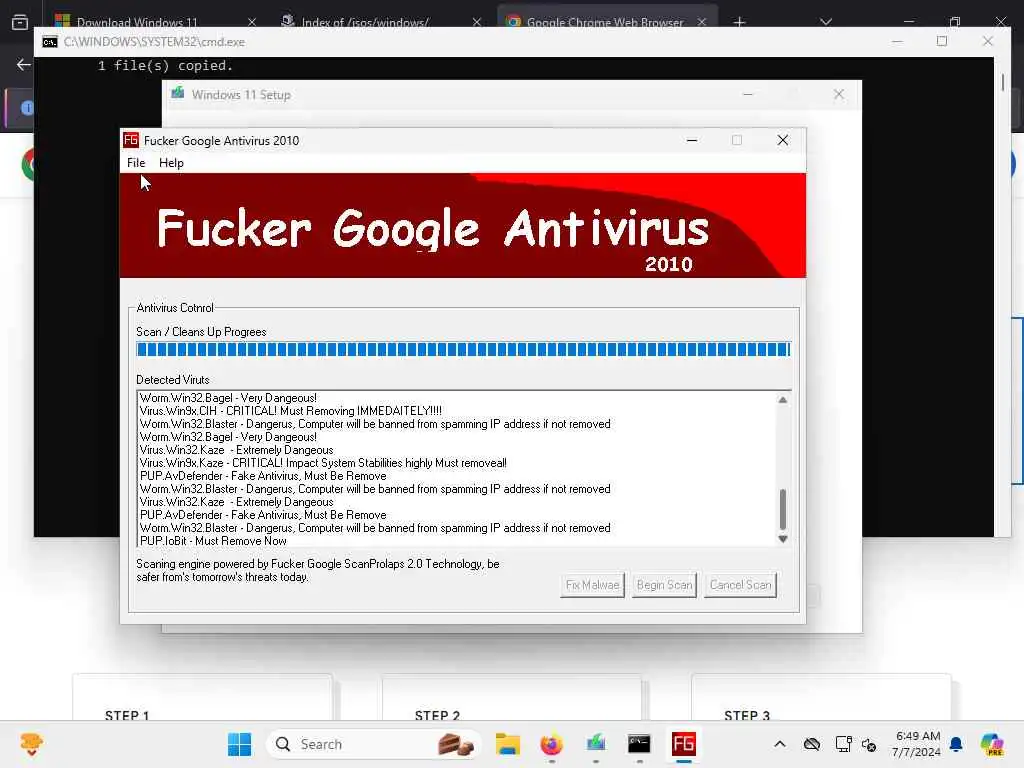Click the Begin Scan button
The height and width of the screenshot is (768, 1024).
pyautogui.click(x=664, y=584)
